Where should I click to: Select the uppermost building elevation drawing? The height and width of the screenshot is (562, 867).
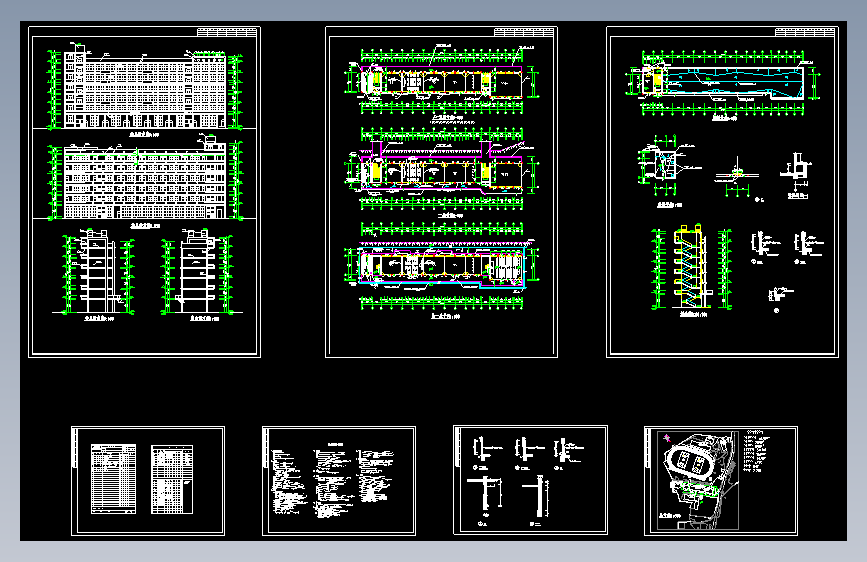[x=145, y=87]
